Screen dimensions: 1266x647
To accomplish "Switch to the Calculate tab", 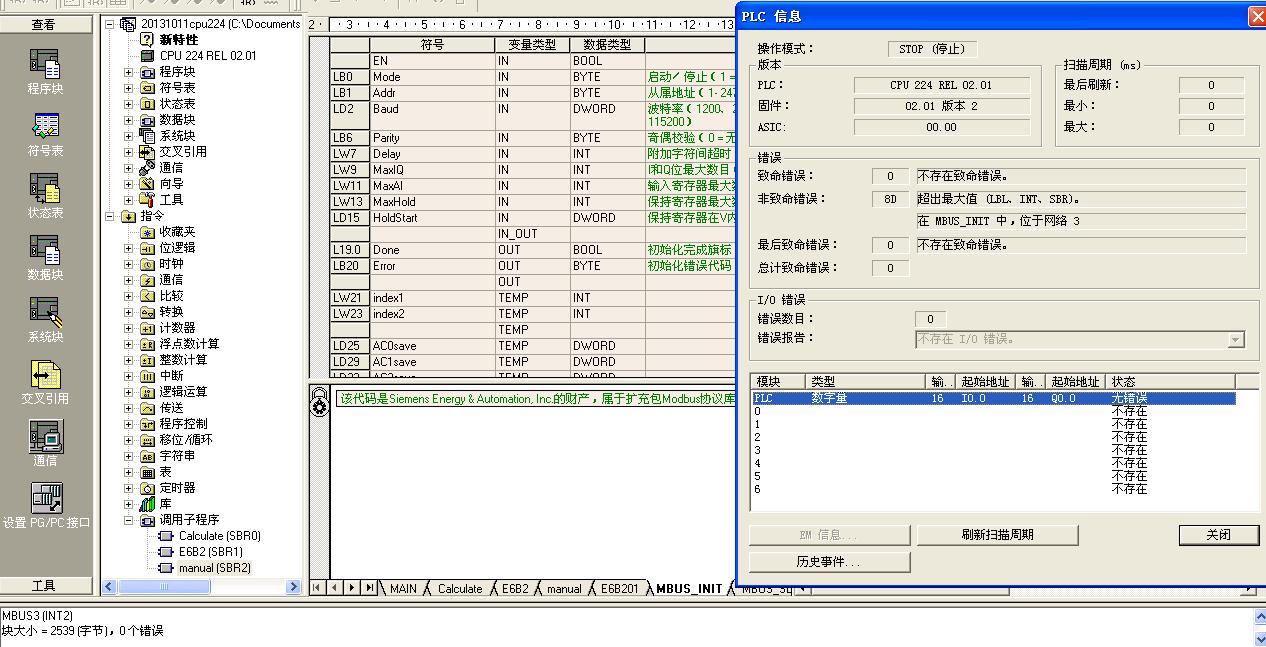I will click(459, 589).
